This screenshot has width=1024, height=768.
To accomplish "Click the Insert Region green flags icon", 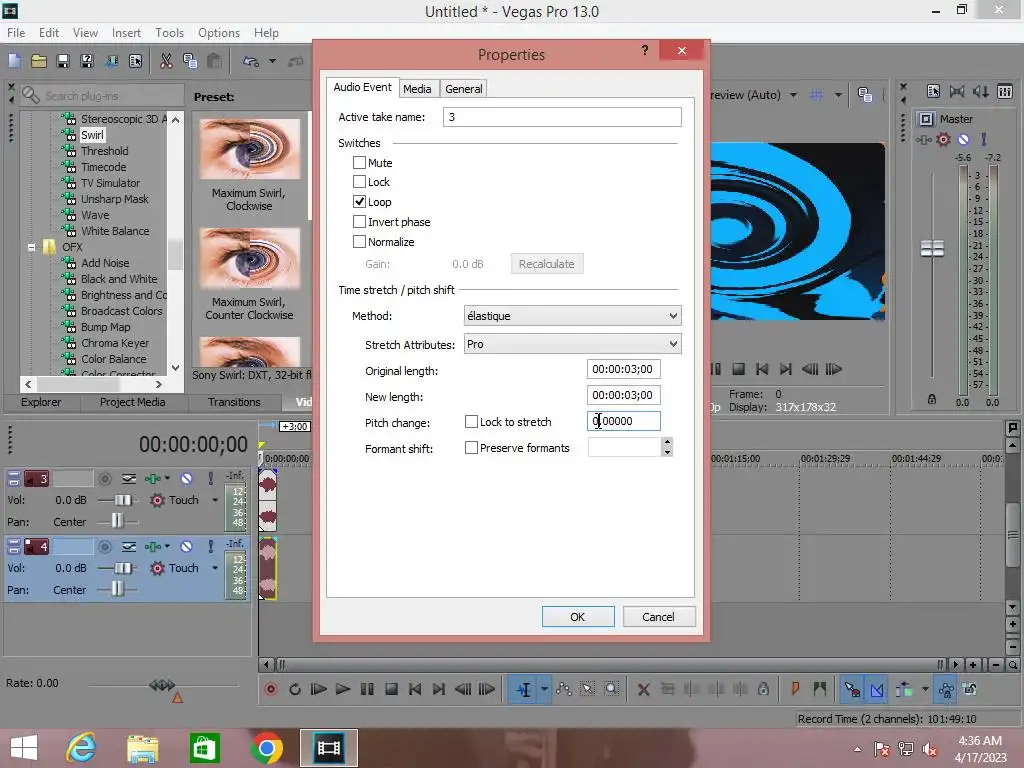I will pos(820,689).
